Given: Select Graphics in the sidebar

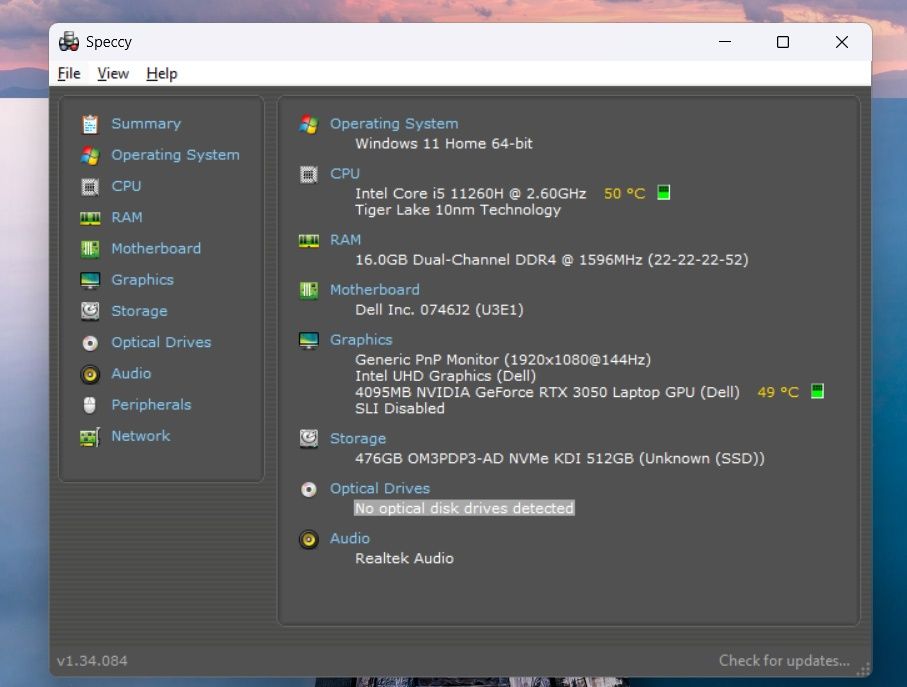Looking at the screenshot, I should click(x=142, y=280).
